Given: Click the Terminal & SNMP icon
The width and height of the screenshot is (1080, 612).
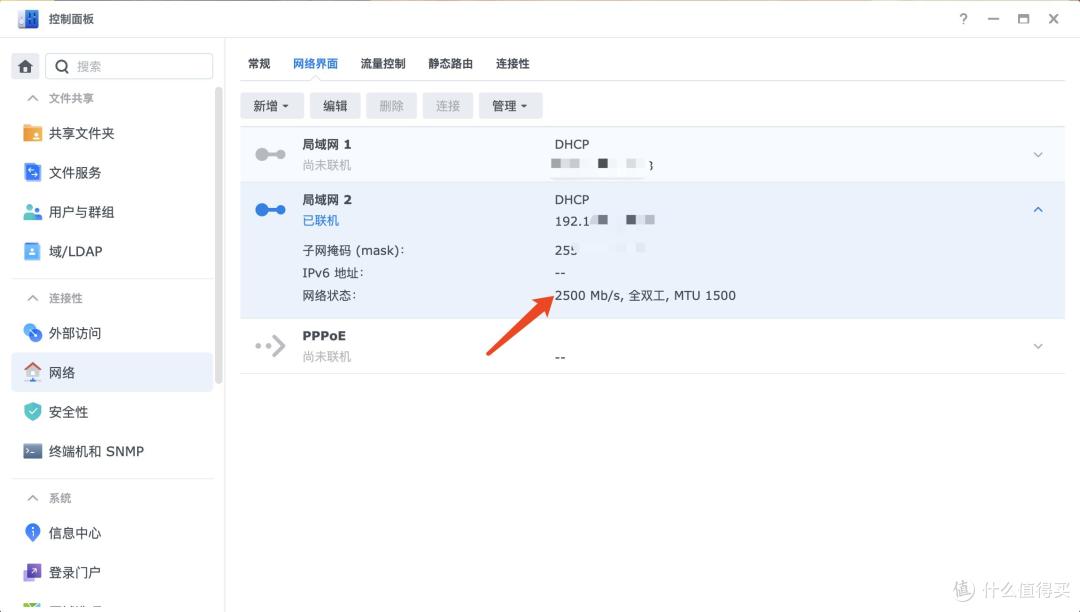Looking at the screenshot, I should [x=32, y=451].
